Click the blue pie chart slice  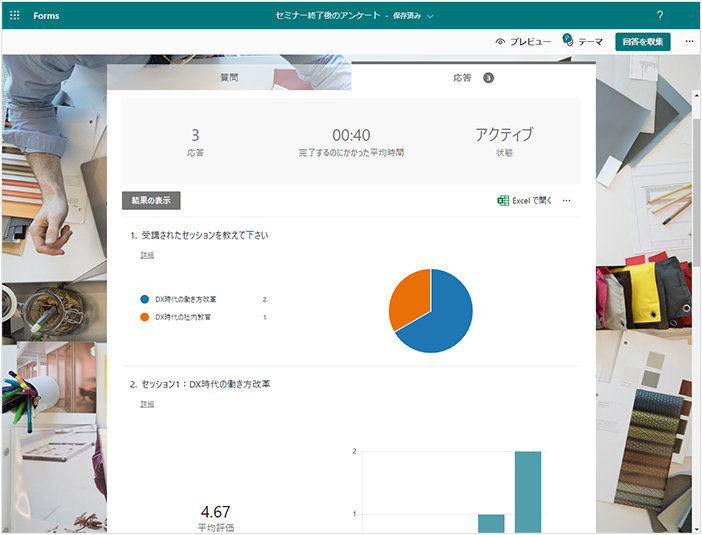coord(443,318)
